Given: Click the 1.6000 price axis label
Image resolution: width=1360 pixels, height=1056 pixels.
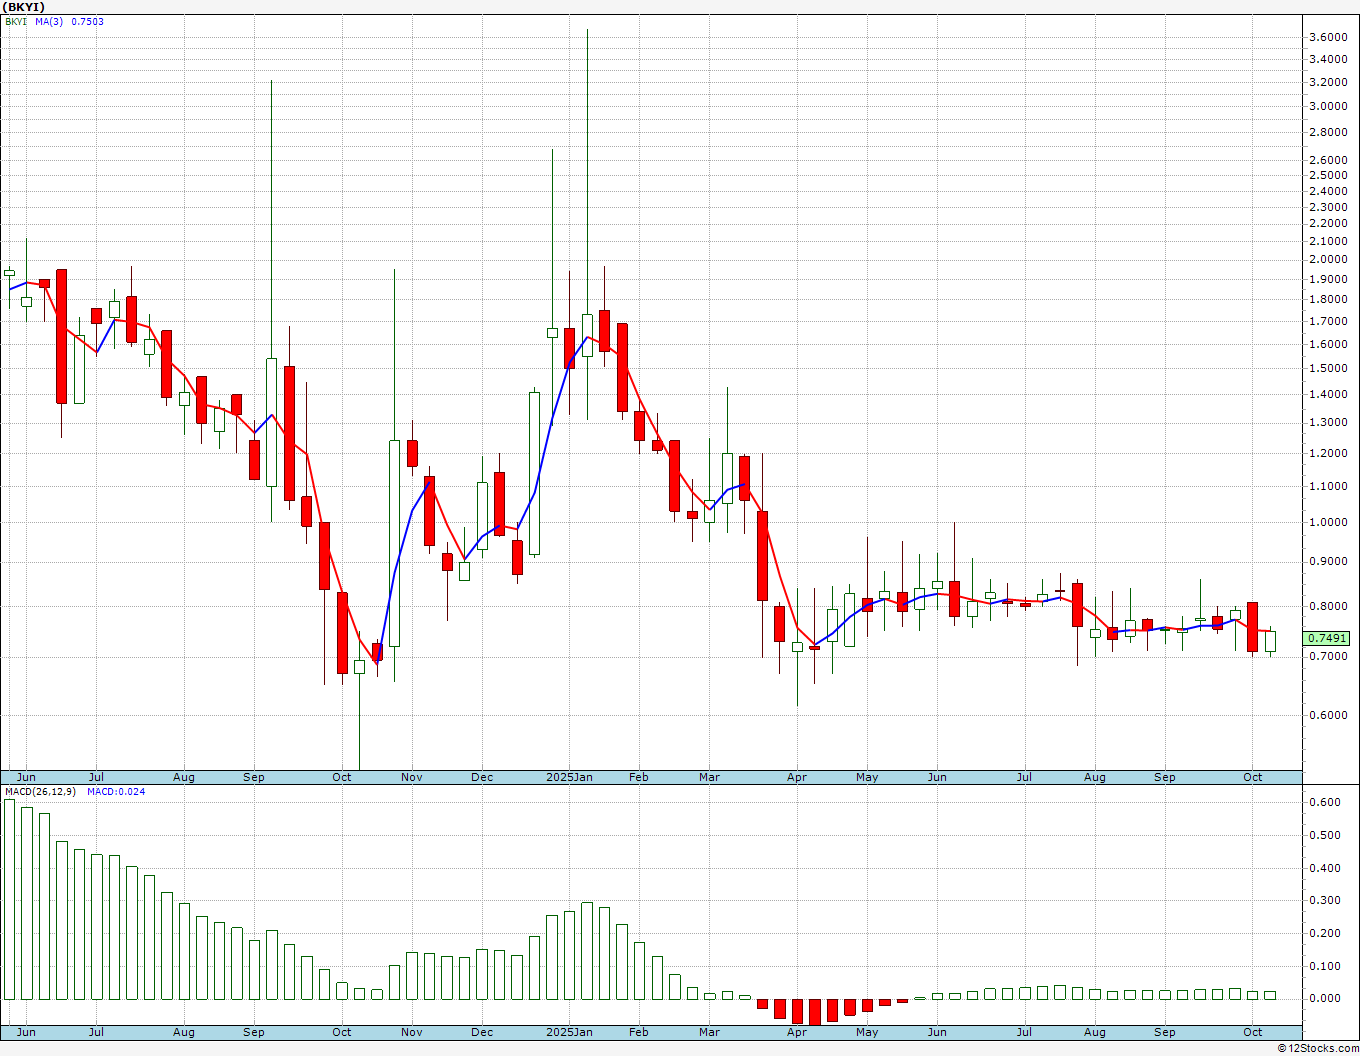Looking at the screenshot, I should pos(1327,344).
